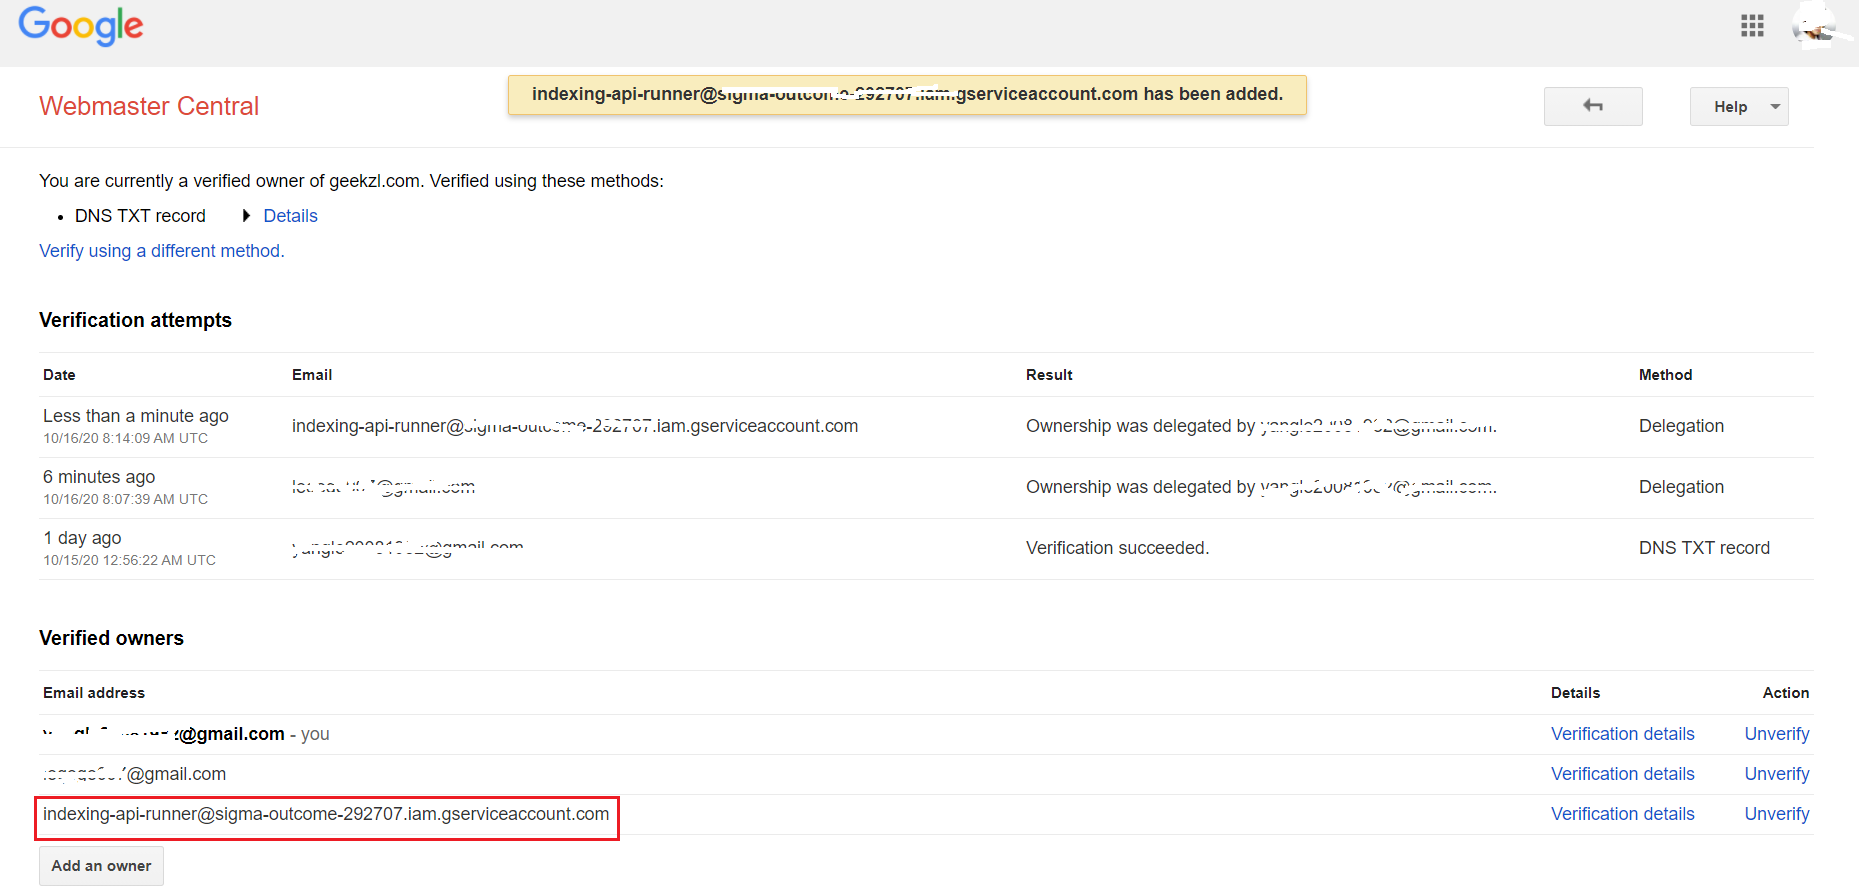Click the Add an owner button

tap(101, 866)
